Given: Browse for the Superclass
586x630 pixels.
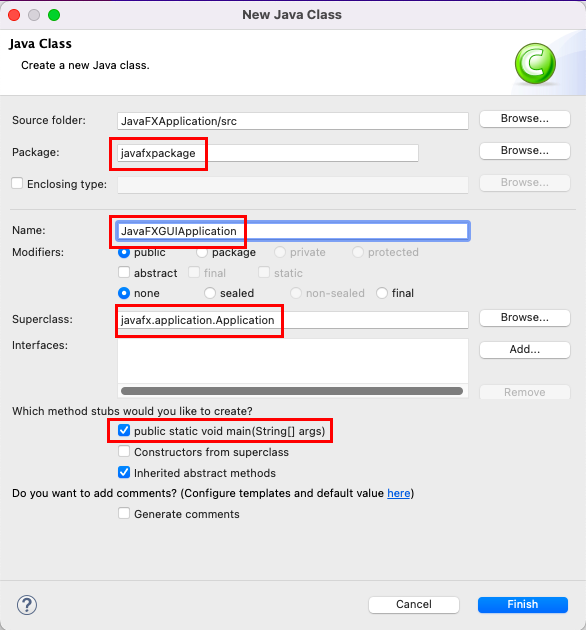Looking at the screenshot, I should [525, 317].
